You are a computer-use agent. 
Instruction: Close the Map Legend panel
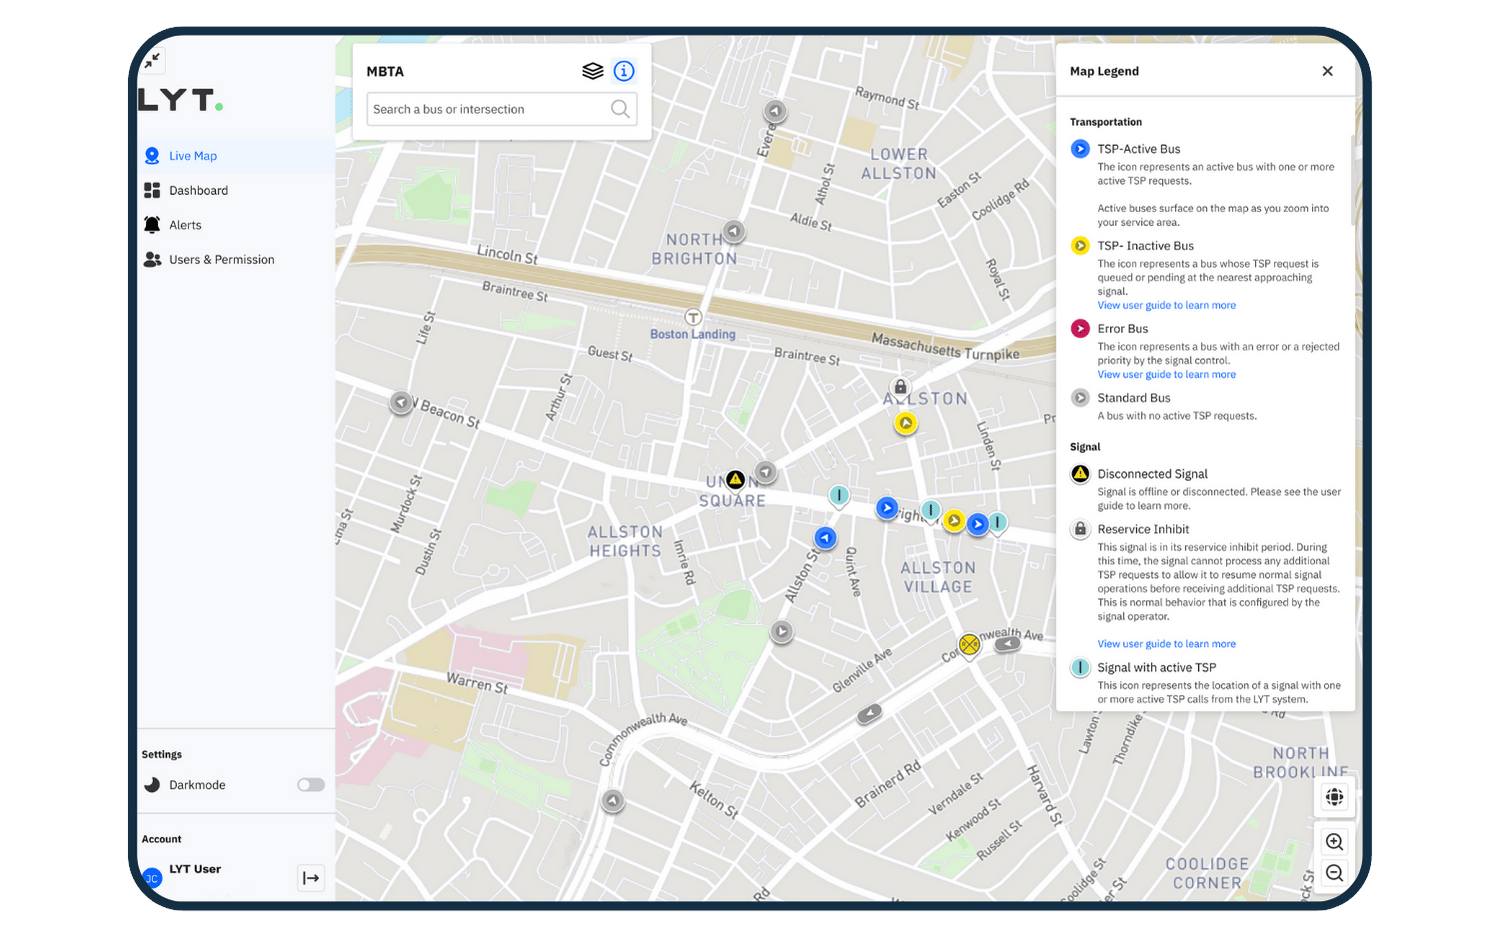tap(1327, 71)
